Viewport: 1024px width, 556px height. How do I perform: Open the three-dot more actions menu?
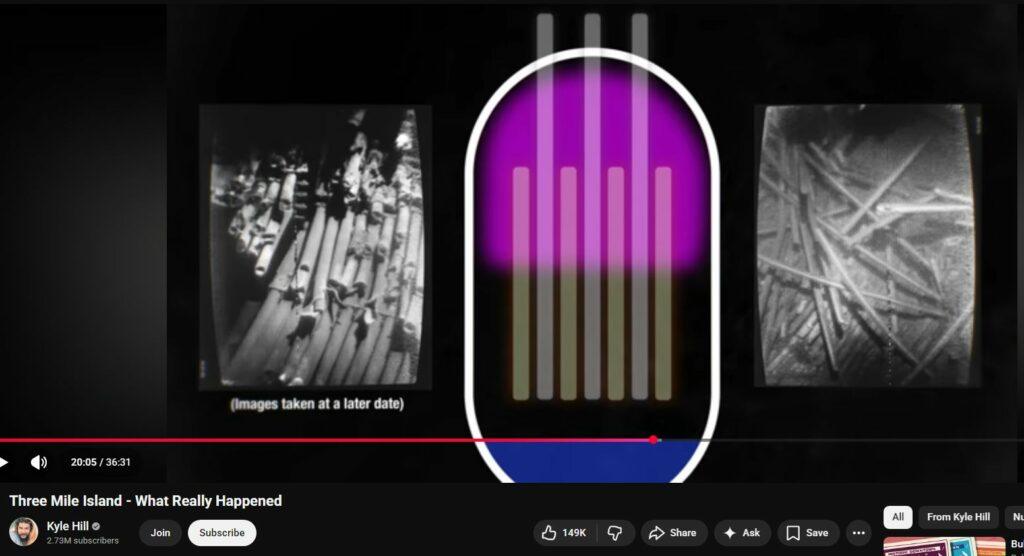click(858, 533)
